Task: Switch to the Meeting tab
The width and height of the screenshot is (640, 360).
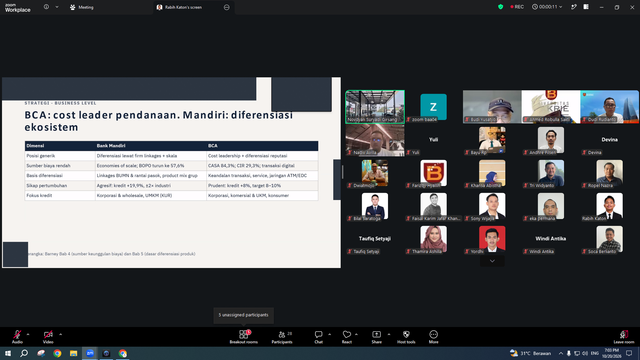Action: (x=82, y=7)
